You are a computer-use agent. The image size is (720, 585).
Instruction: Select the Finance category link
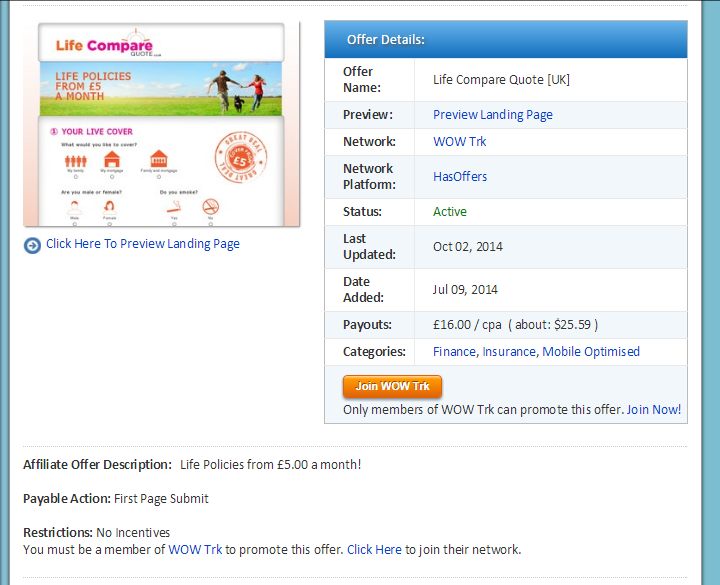pos(455,352)
